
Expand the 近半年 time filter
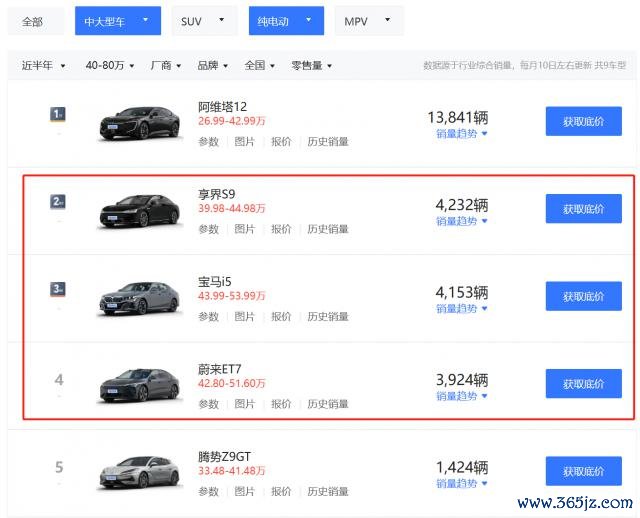pyautogui.click(x=43, y=65)
